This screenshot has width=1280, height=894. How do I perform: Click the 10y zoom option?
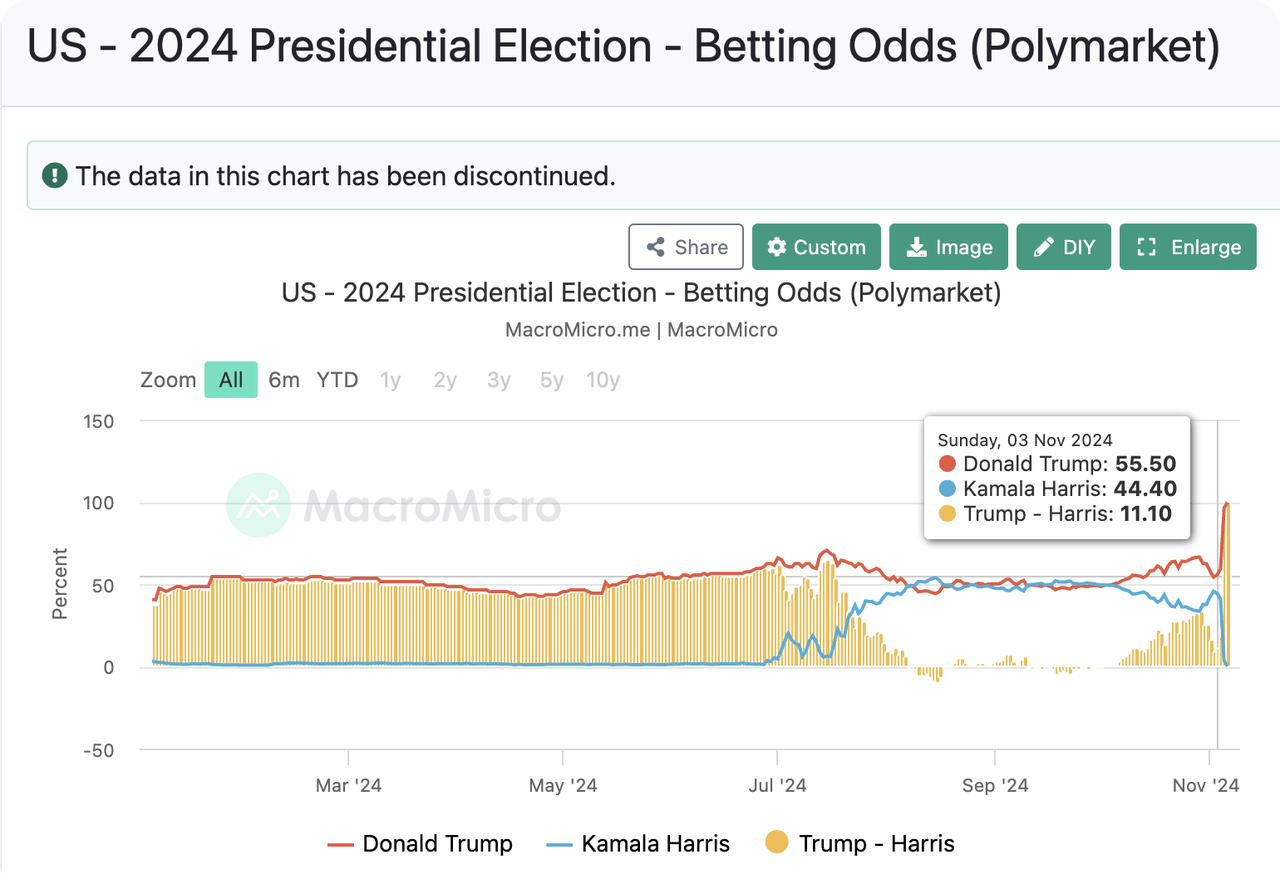tap(602, 380)
